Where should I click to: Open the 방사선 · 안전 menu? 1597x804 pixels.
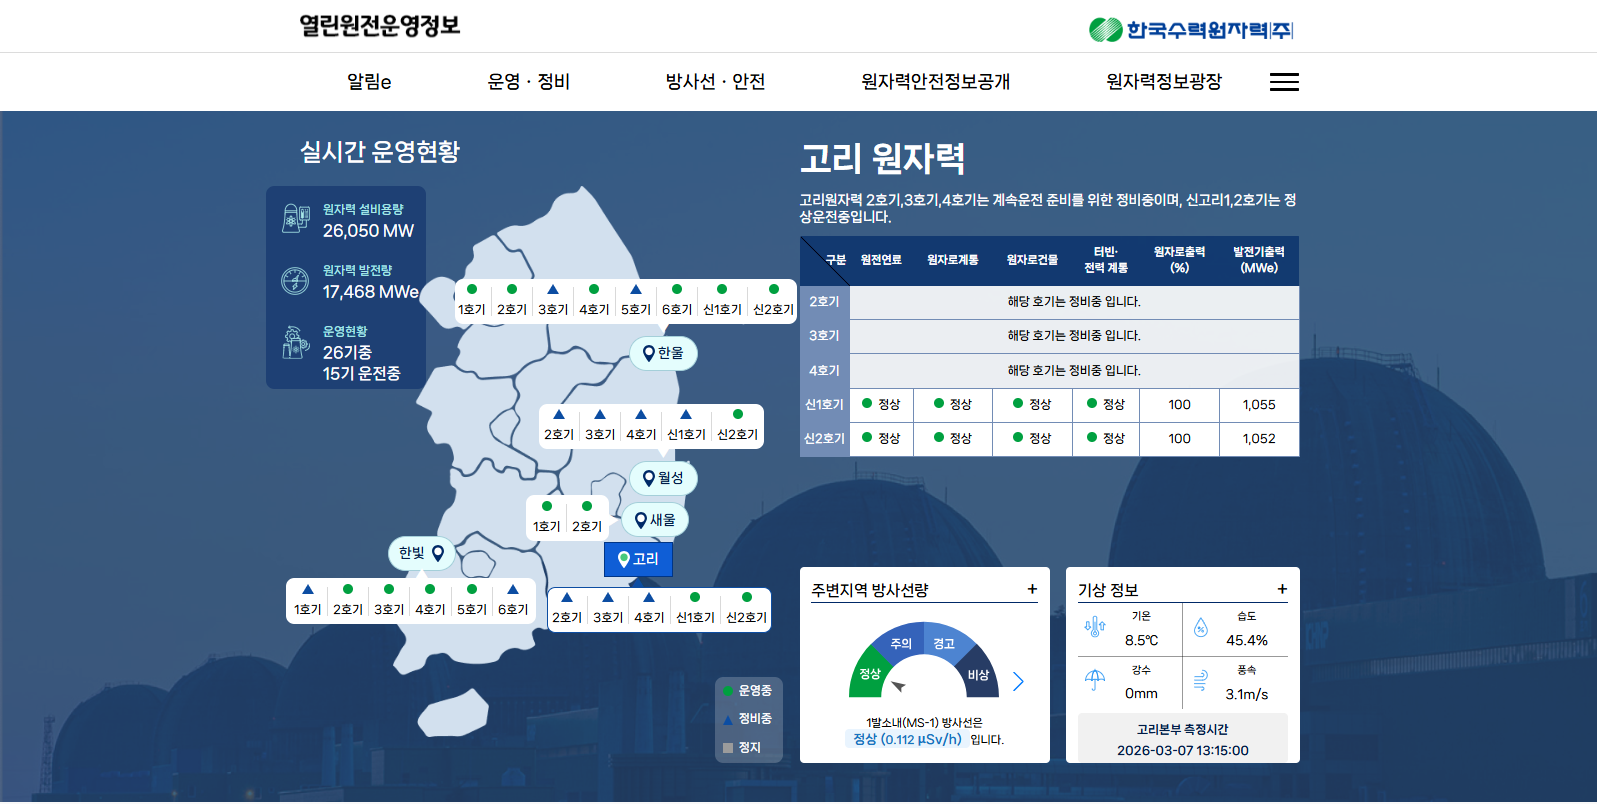pyautogui.click(x=715, y=82)
